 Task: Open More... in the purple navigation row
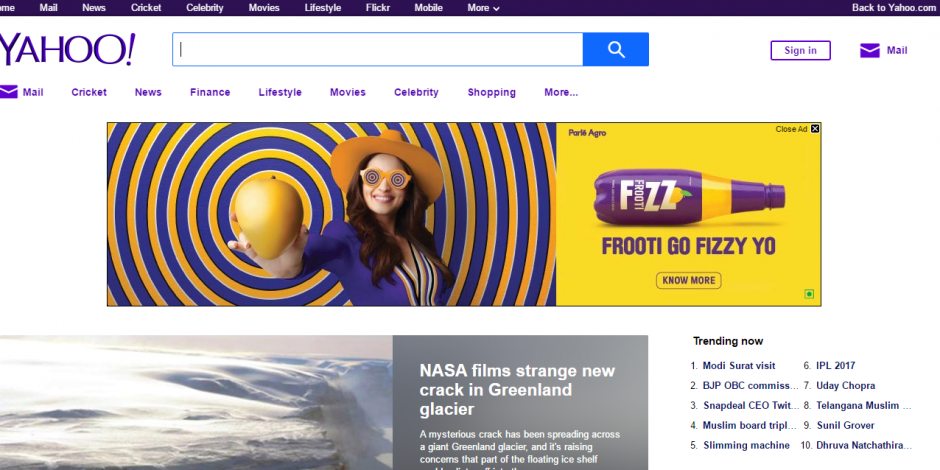point(561,92)
